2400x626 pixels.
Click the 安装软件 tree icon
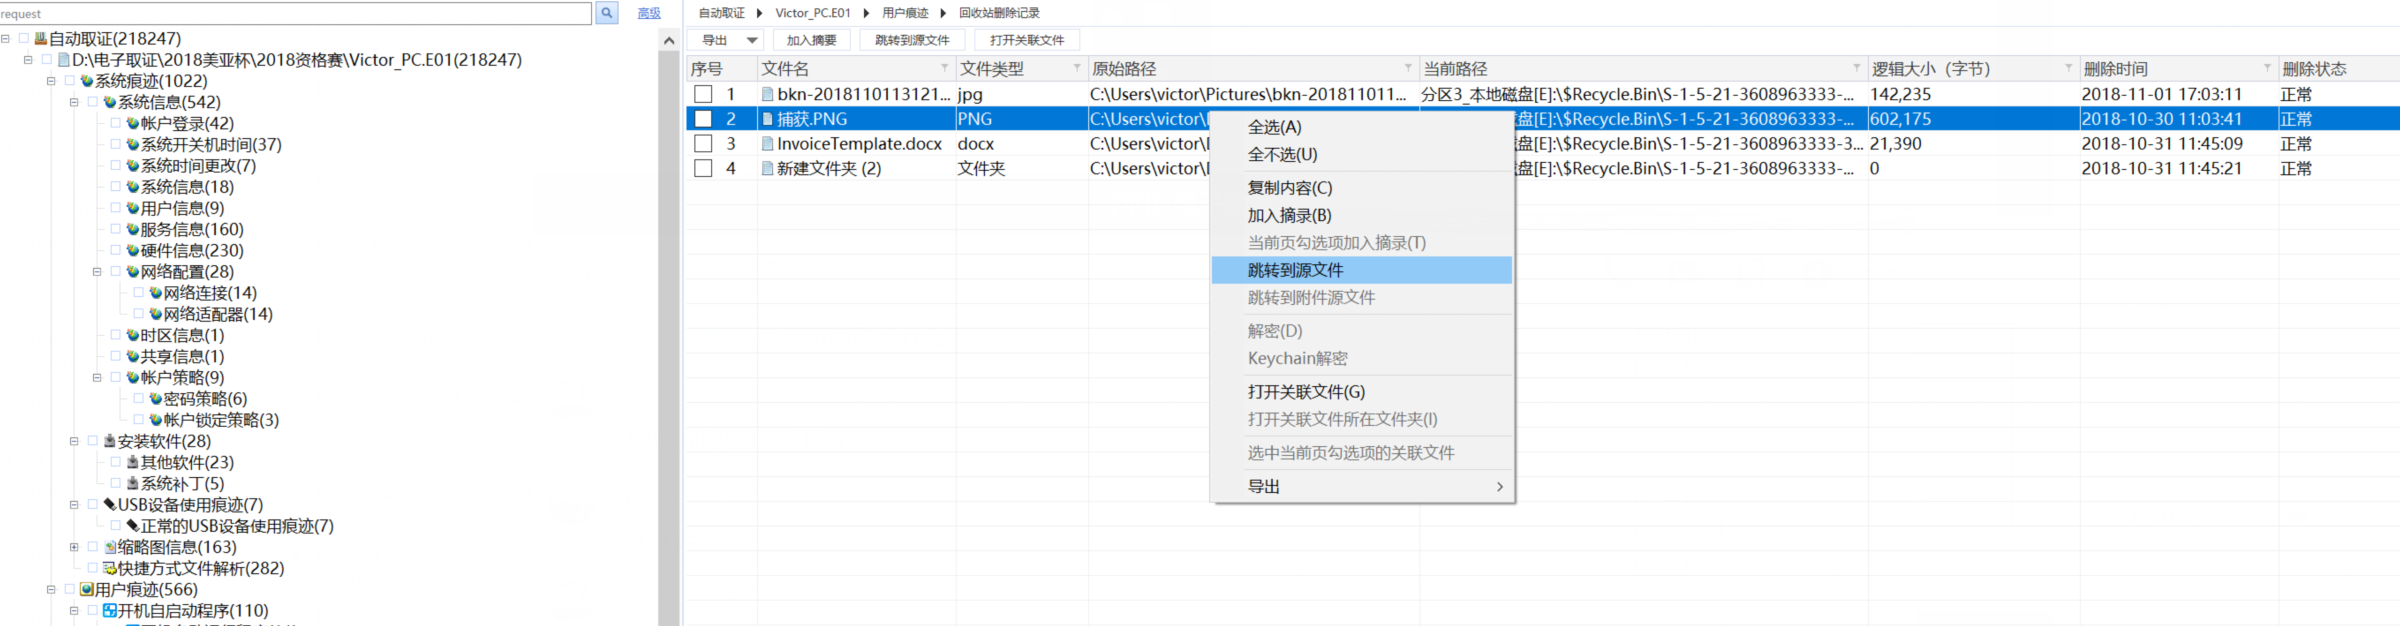point(110,441)
